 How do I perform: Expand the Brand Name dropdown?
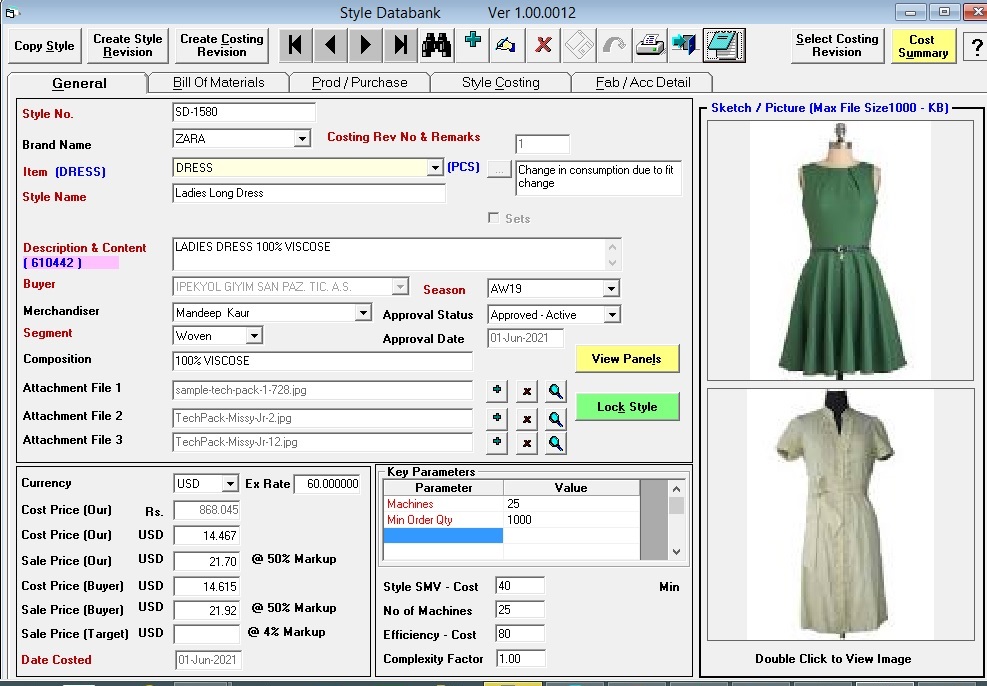click(302, 138)
